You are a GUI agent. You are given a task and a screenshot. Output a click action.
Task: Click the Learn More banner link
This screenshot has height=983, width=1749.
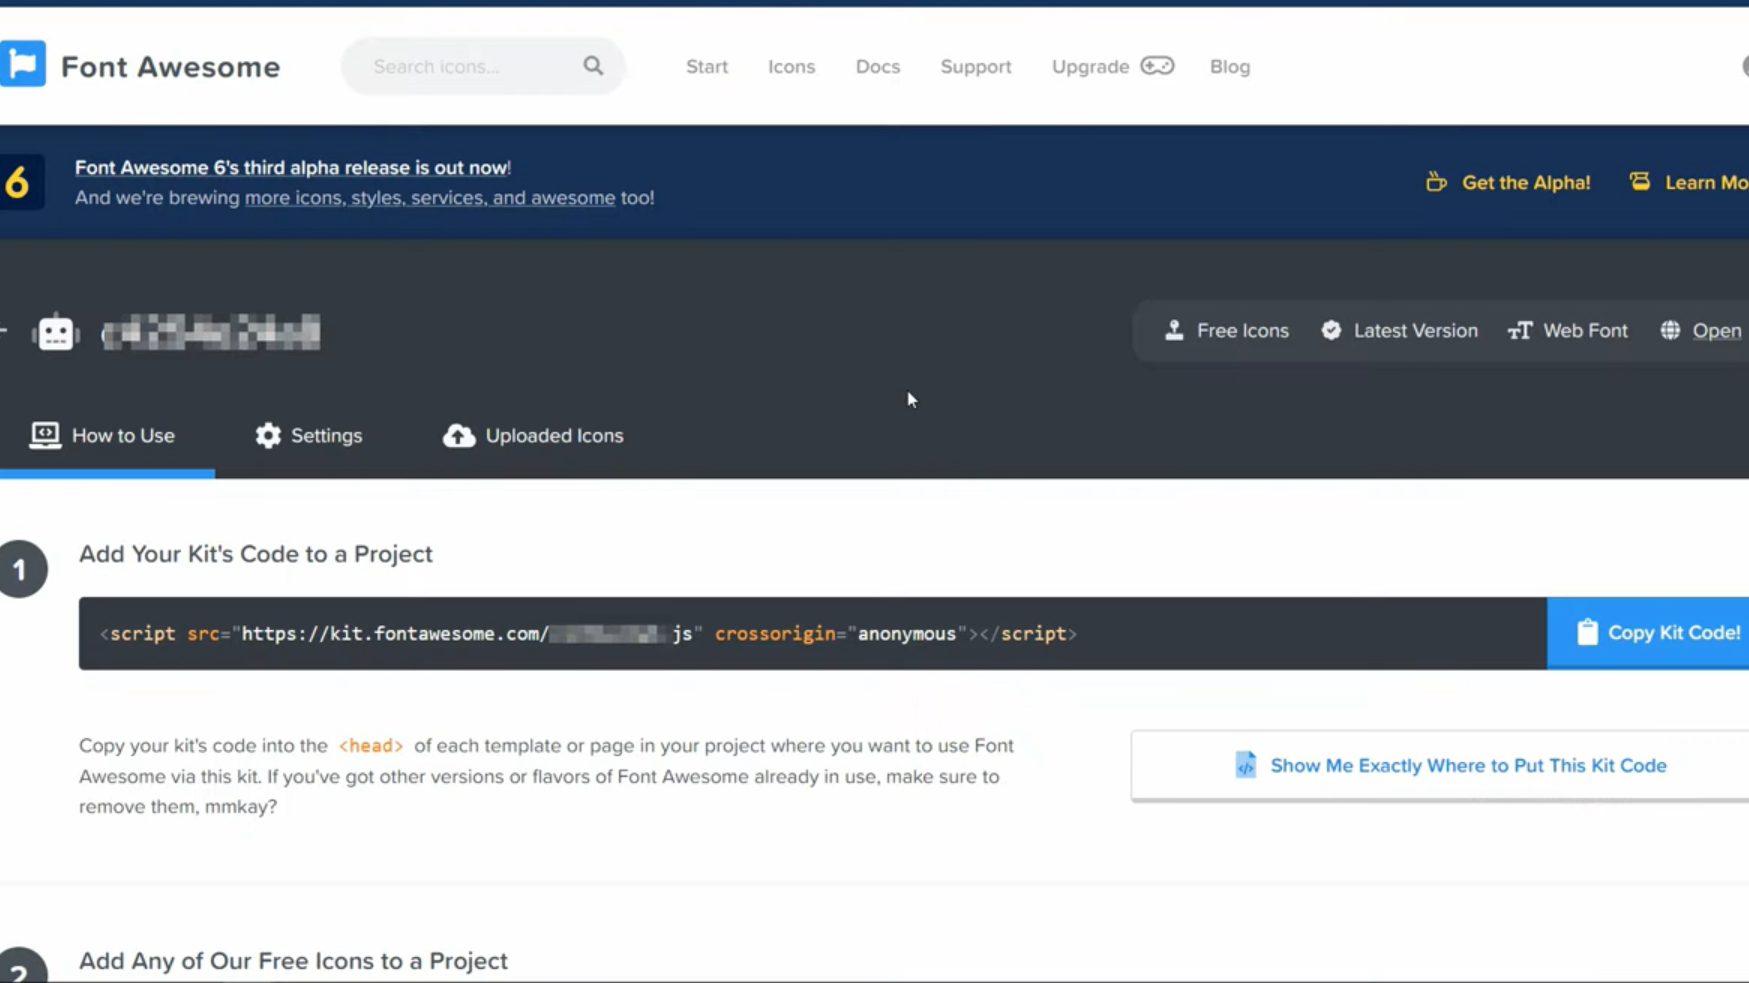click(1706, 182)
